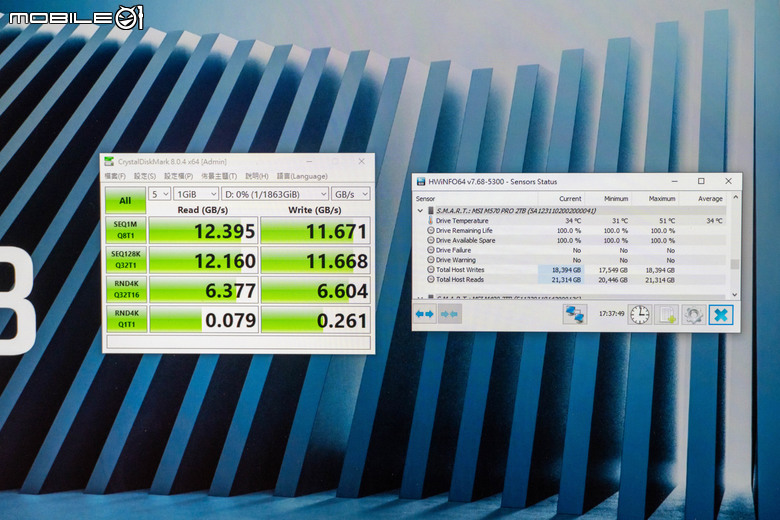Collapse the S.M.A.R.T. MSI M570 PRO 2TB group

click(420, 210)
